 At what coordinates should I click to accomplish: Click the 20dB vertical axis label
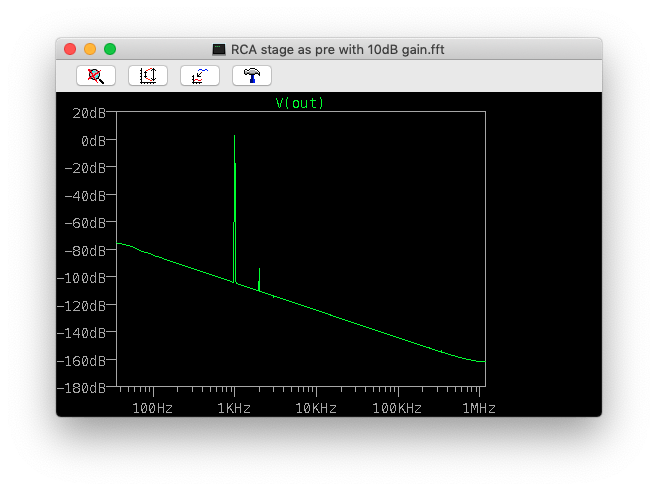click(89, 113)
